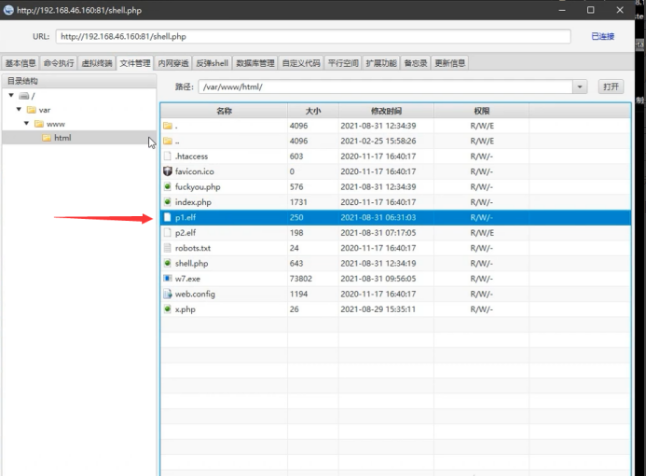Screen dimensions: 646x476
Task: Click the 73802 size of w7.exe
Action: tap(301, 279)
